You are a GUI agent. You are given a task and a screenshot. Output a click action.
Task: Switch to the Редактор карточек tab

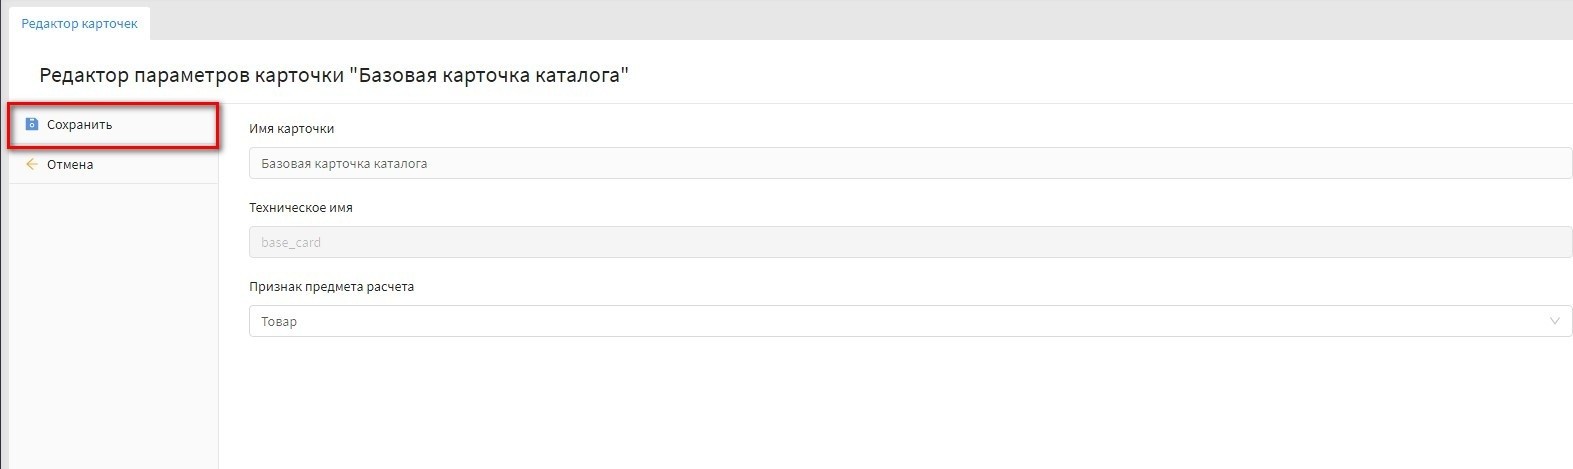(80, 23)
